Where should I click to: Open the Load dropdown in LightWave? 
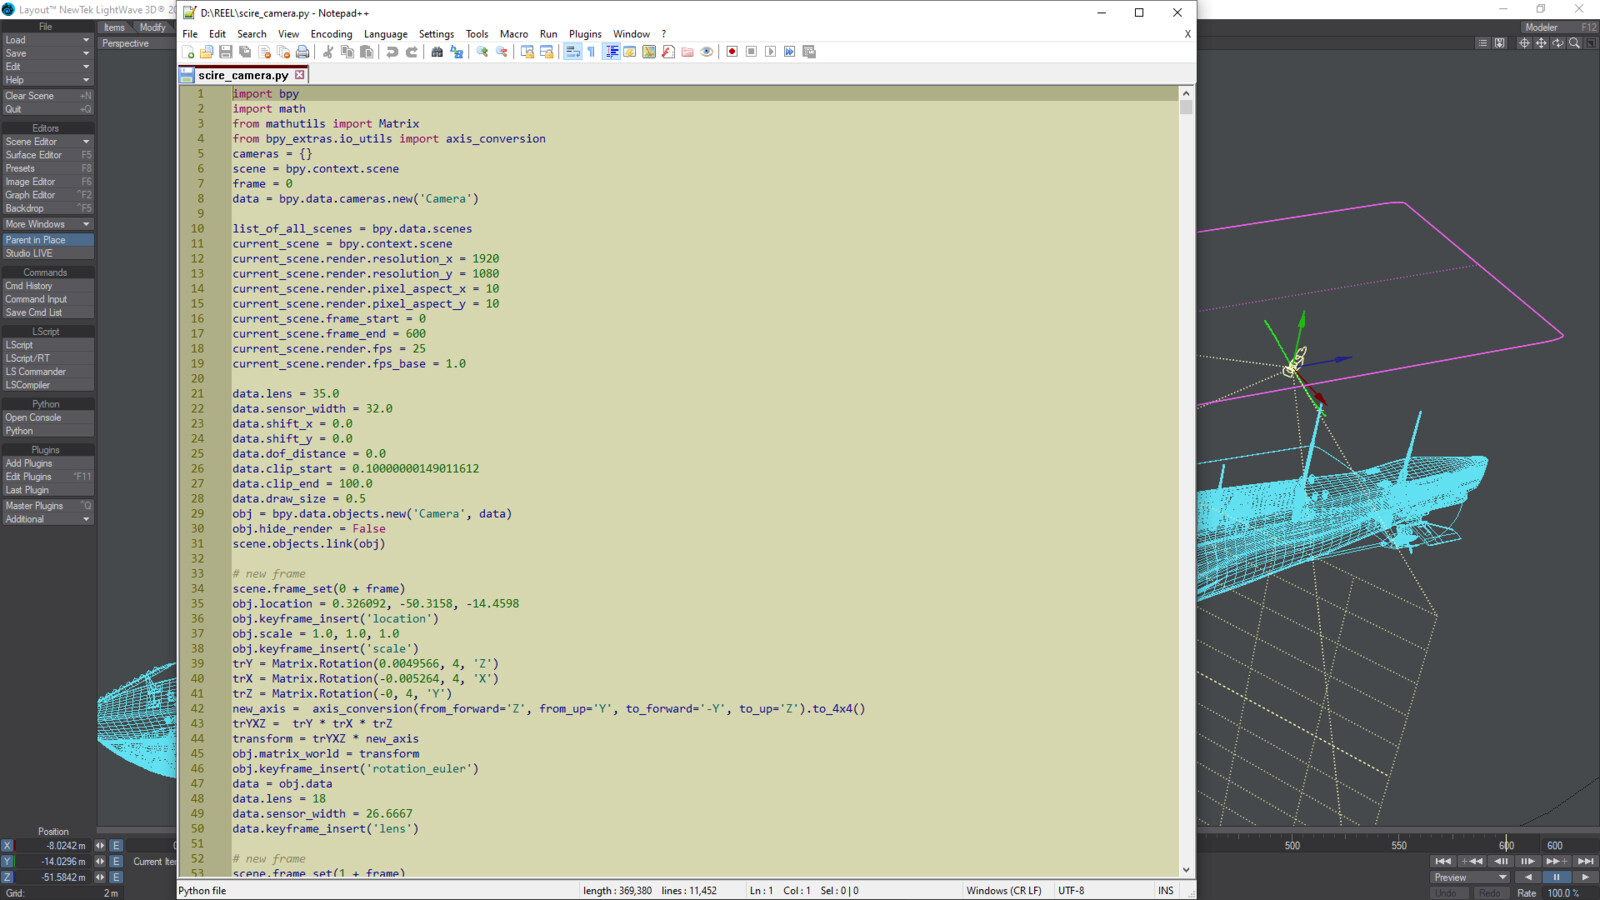(47, 40)
